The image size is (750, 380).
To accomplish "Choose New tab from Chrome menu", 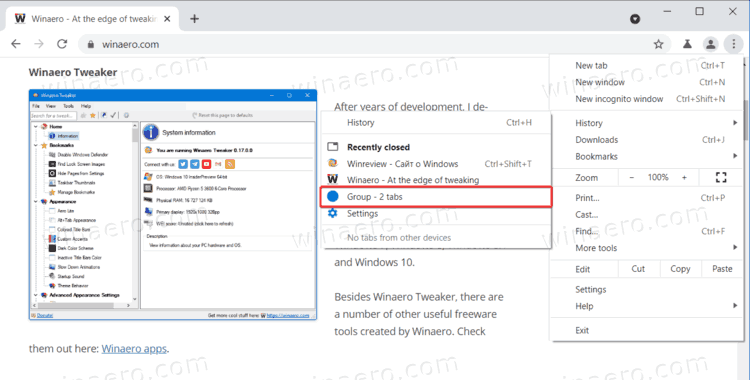I will click(647, 66).
